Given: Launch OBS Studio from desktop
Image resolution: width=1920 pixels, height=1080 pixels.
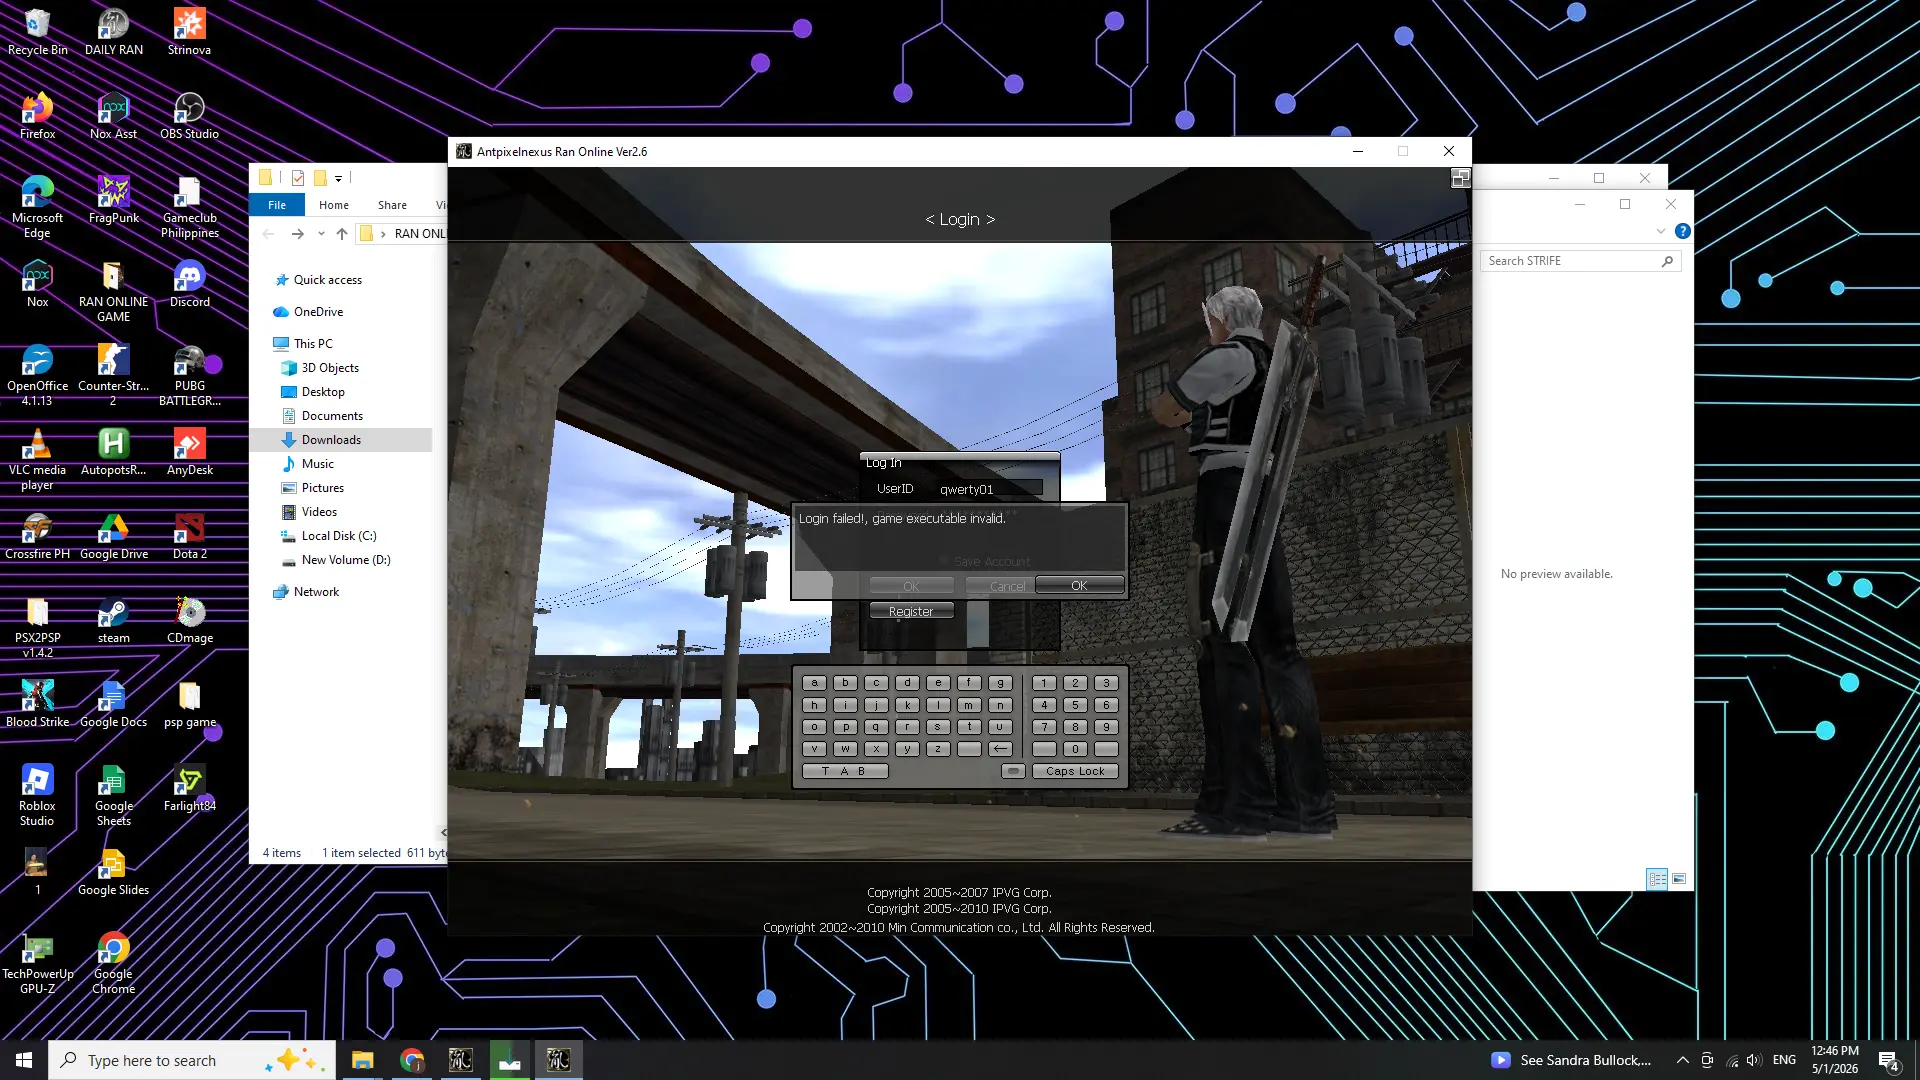Looking at the screenshot, I should (189, 115).
